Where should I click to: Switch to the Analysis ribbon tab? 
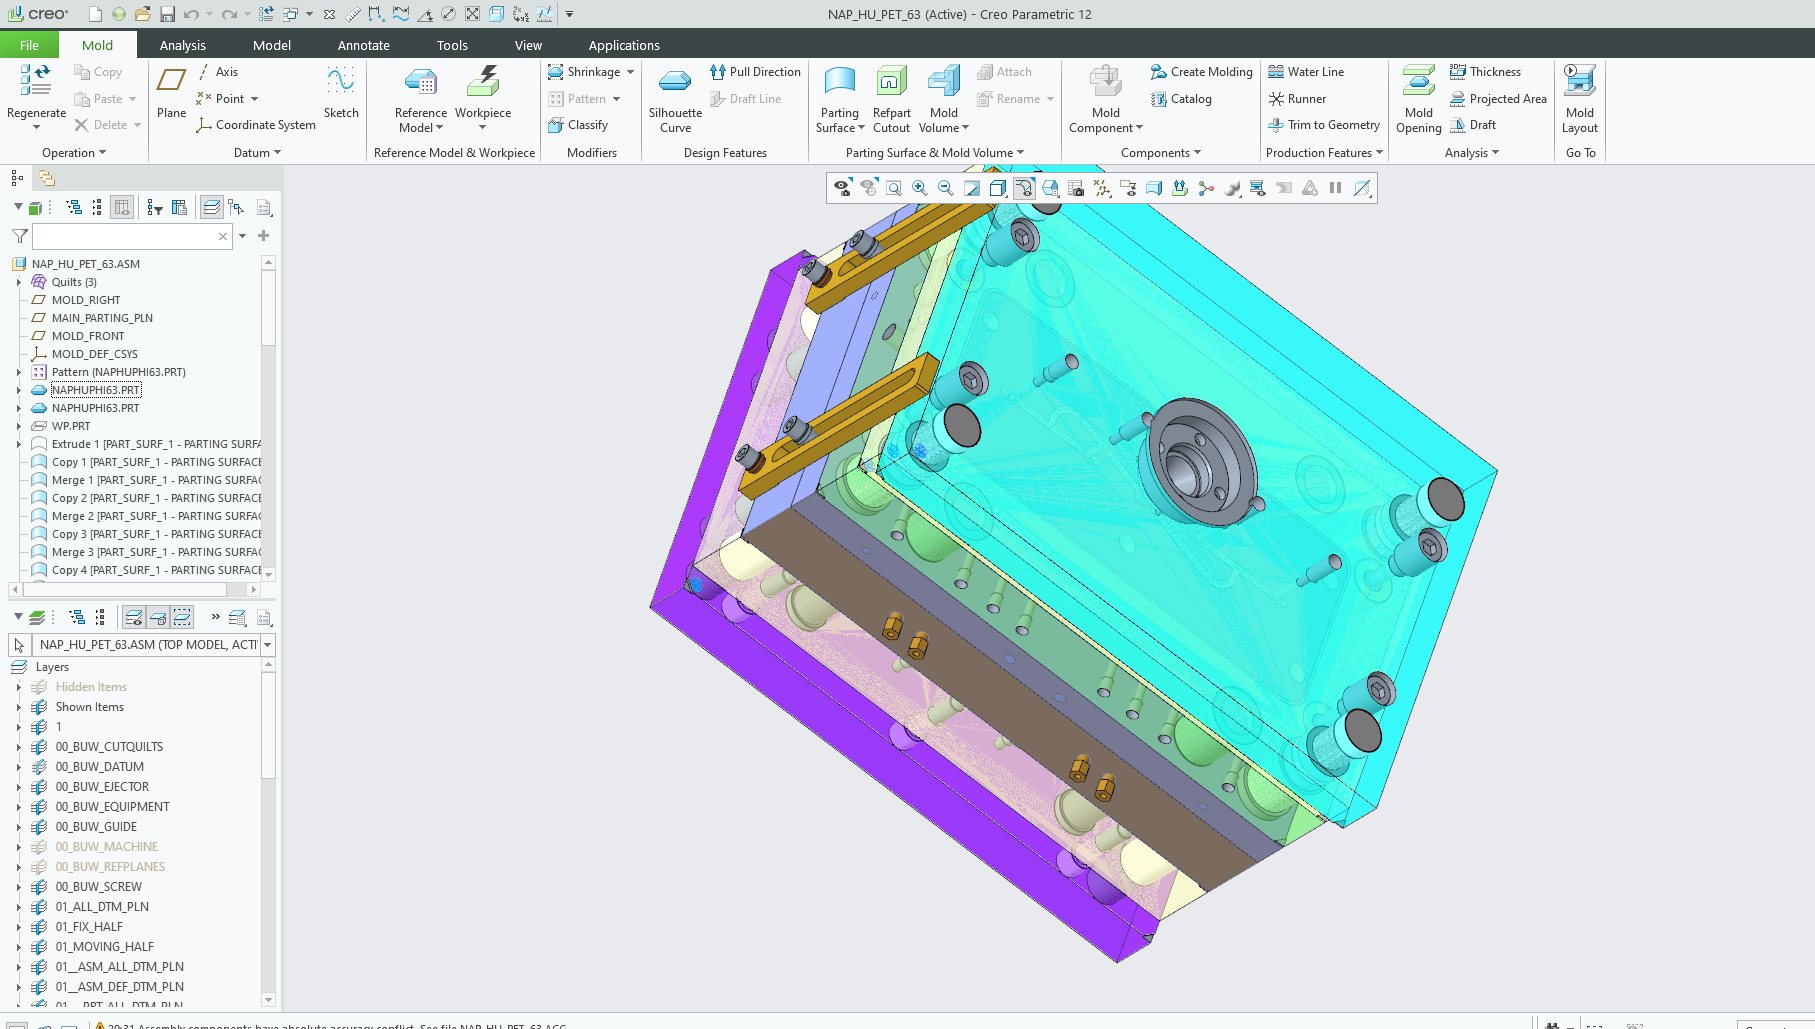(182, 45)
